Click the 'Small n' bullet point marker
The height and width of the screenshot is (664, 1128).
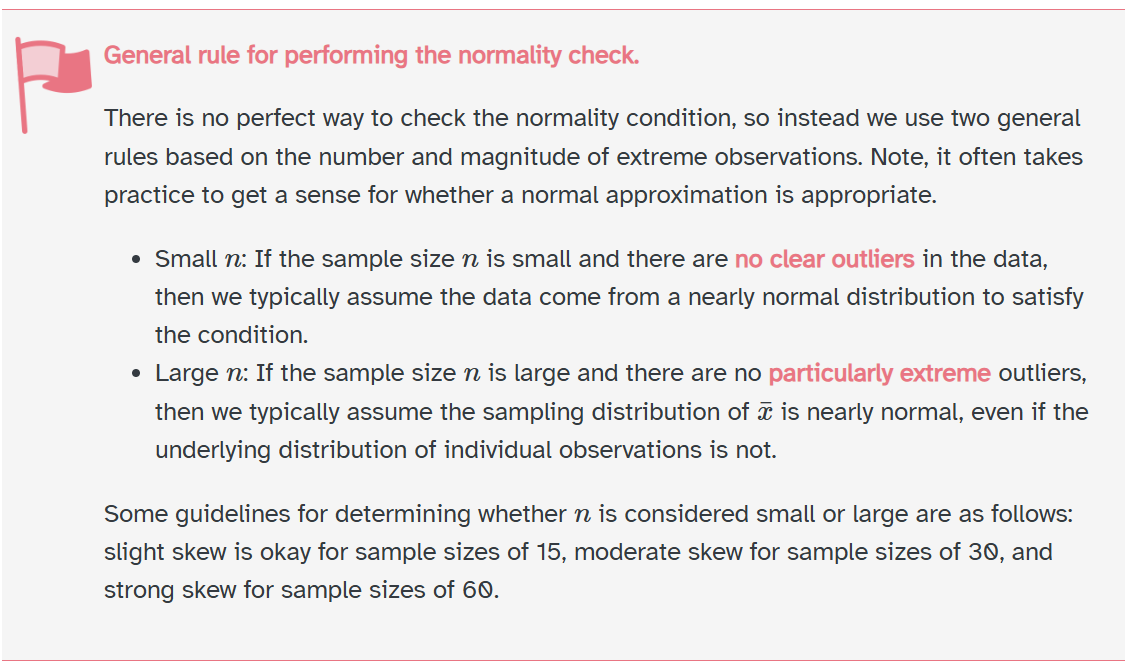[135, 261]
